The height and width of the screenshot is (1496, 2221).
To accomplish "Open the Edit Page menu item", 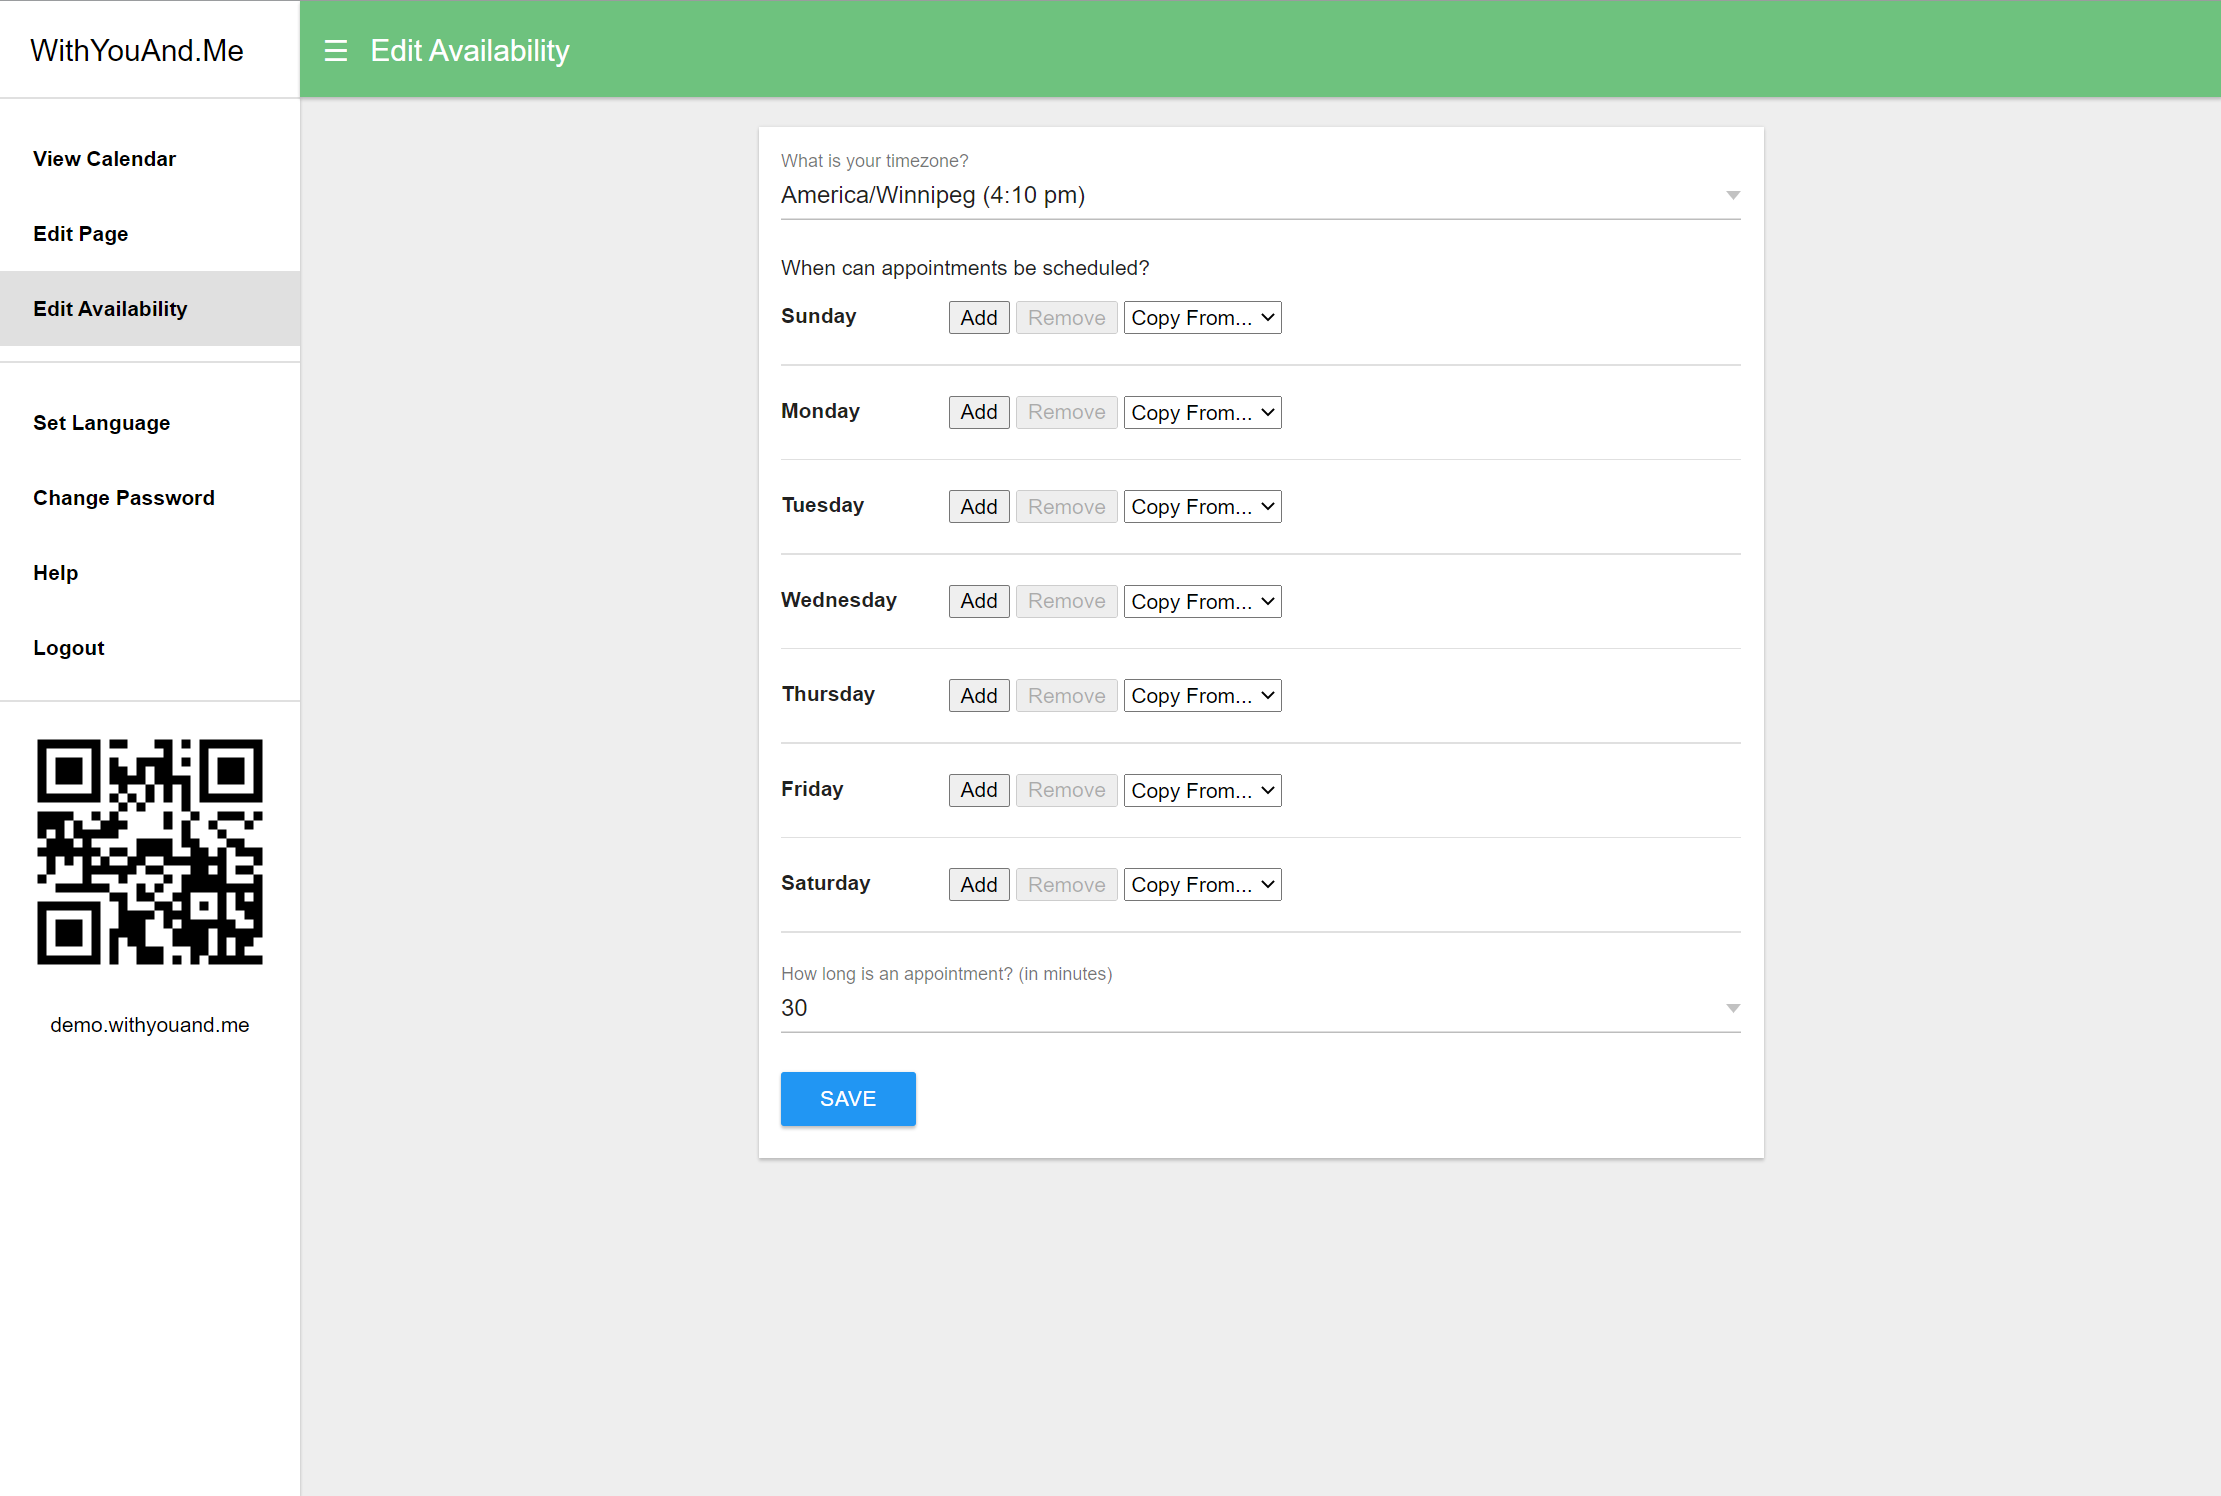I will 80,234.
